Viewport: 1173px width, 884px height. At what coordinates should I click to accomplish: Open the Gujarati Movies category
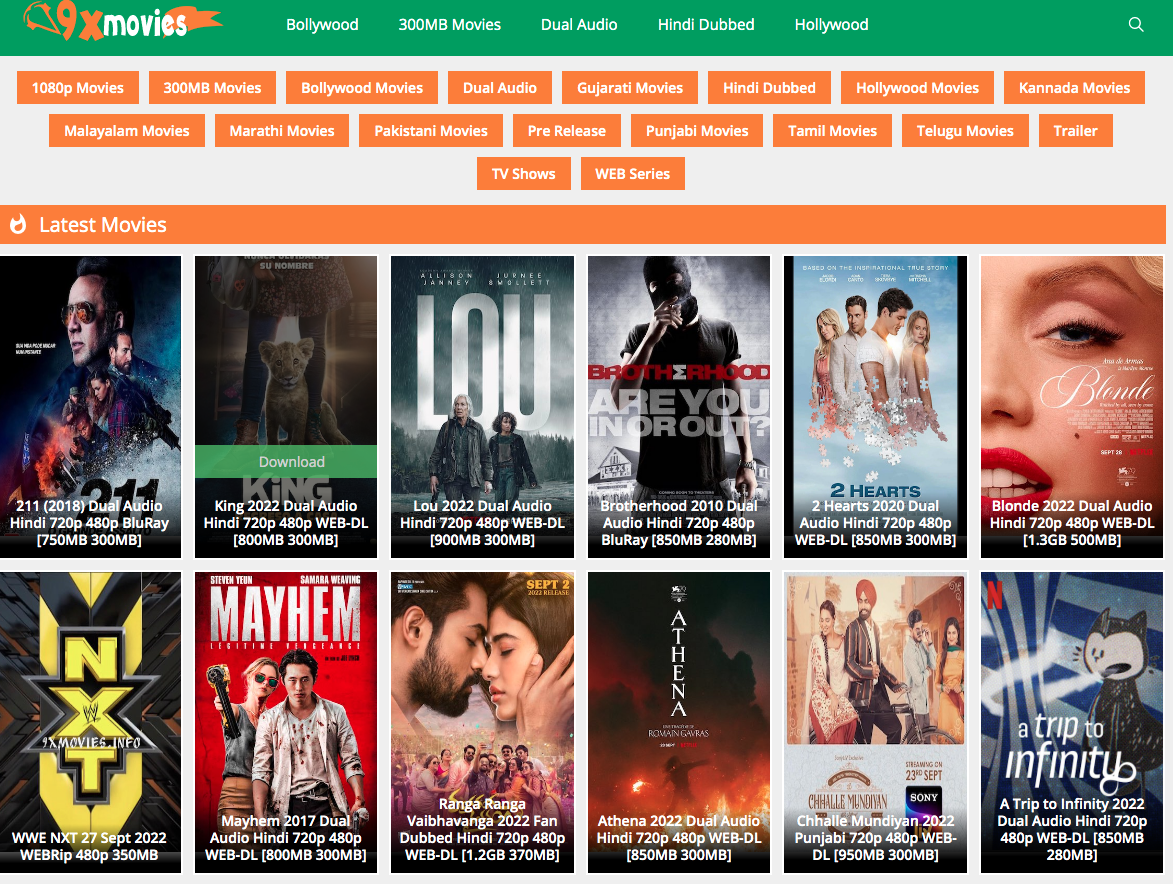pos(630,88)
